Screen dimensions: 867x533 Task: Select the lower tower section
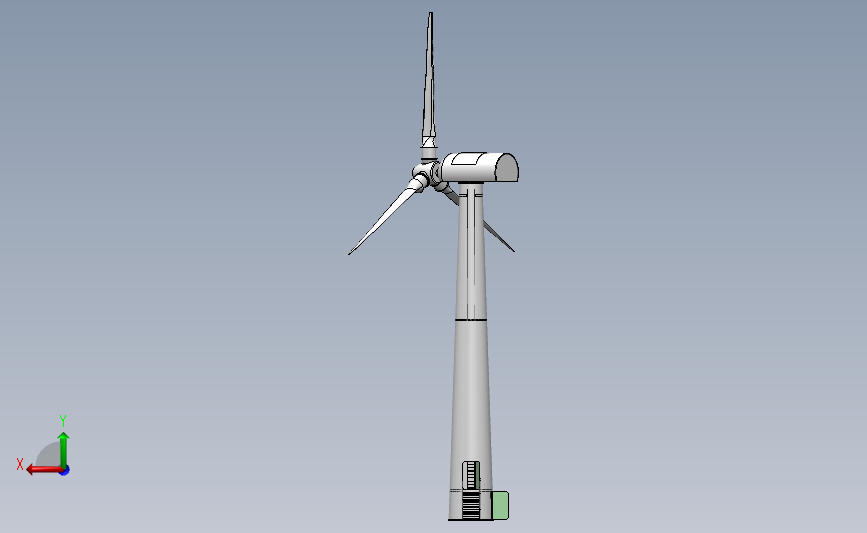coord(471,393)
